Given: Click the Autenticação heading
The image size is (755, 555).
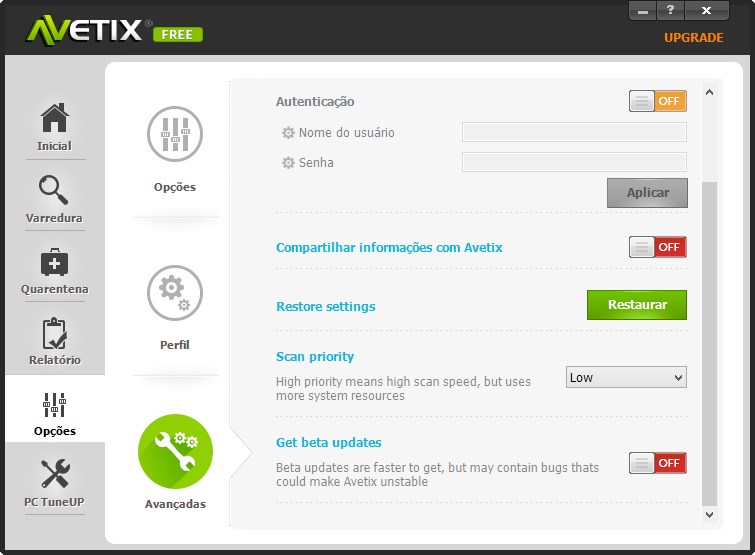Looking at the screenshot, I should coord(315,102).
